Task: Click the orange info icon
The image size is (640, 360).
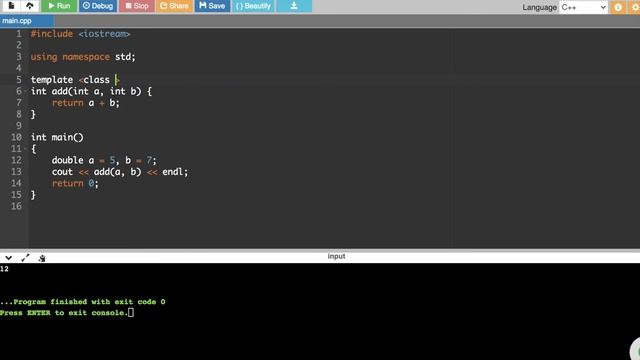Action: pos(618,7)
